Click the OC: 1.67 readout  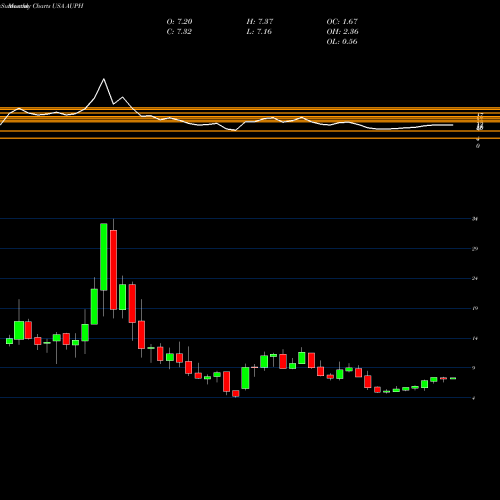point(342,22)
